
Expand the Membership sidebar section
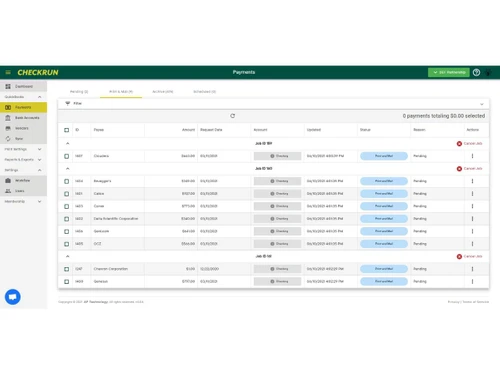pos(40,201)
